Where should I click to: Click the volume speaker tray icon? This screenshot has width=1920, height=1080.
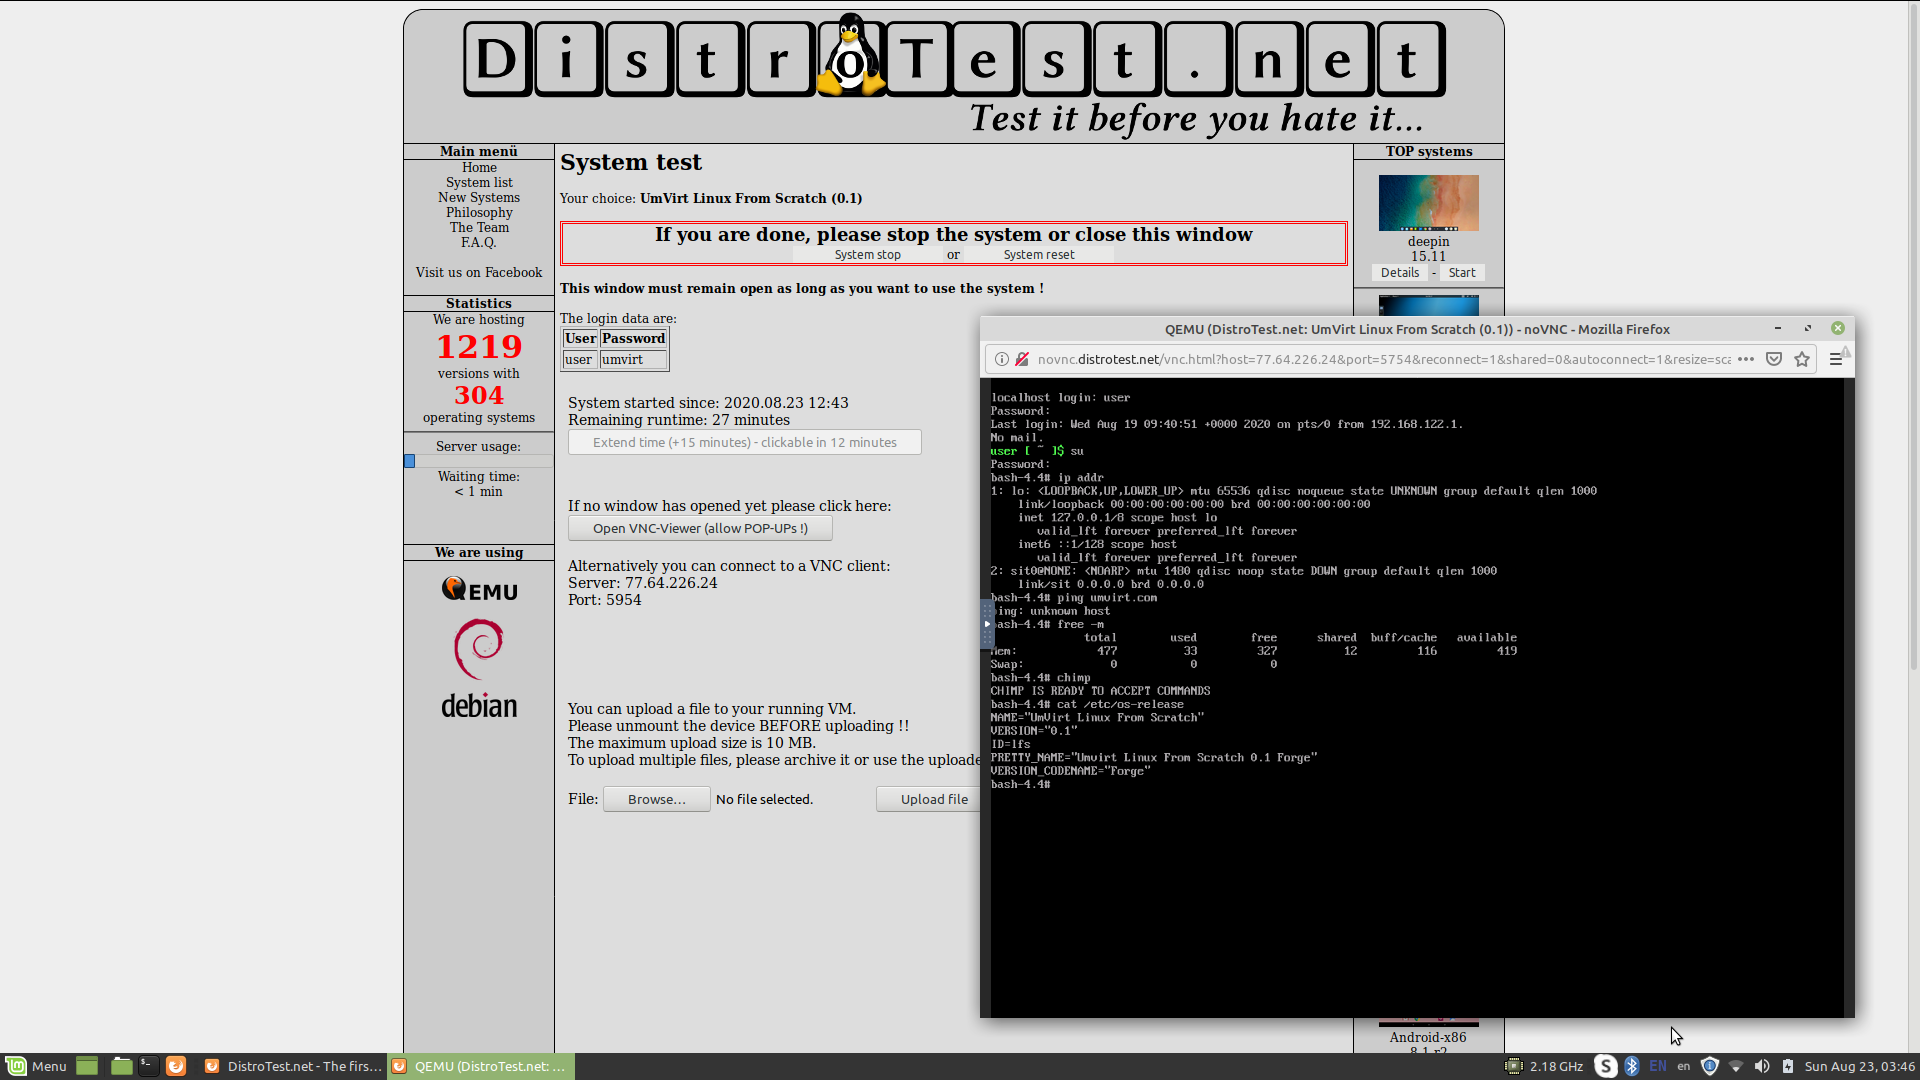point(1762,1066)
